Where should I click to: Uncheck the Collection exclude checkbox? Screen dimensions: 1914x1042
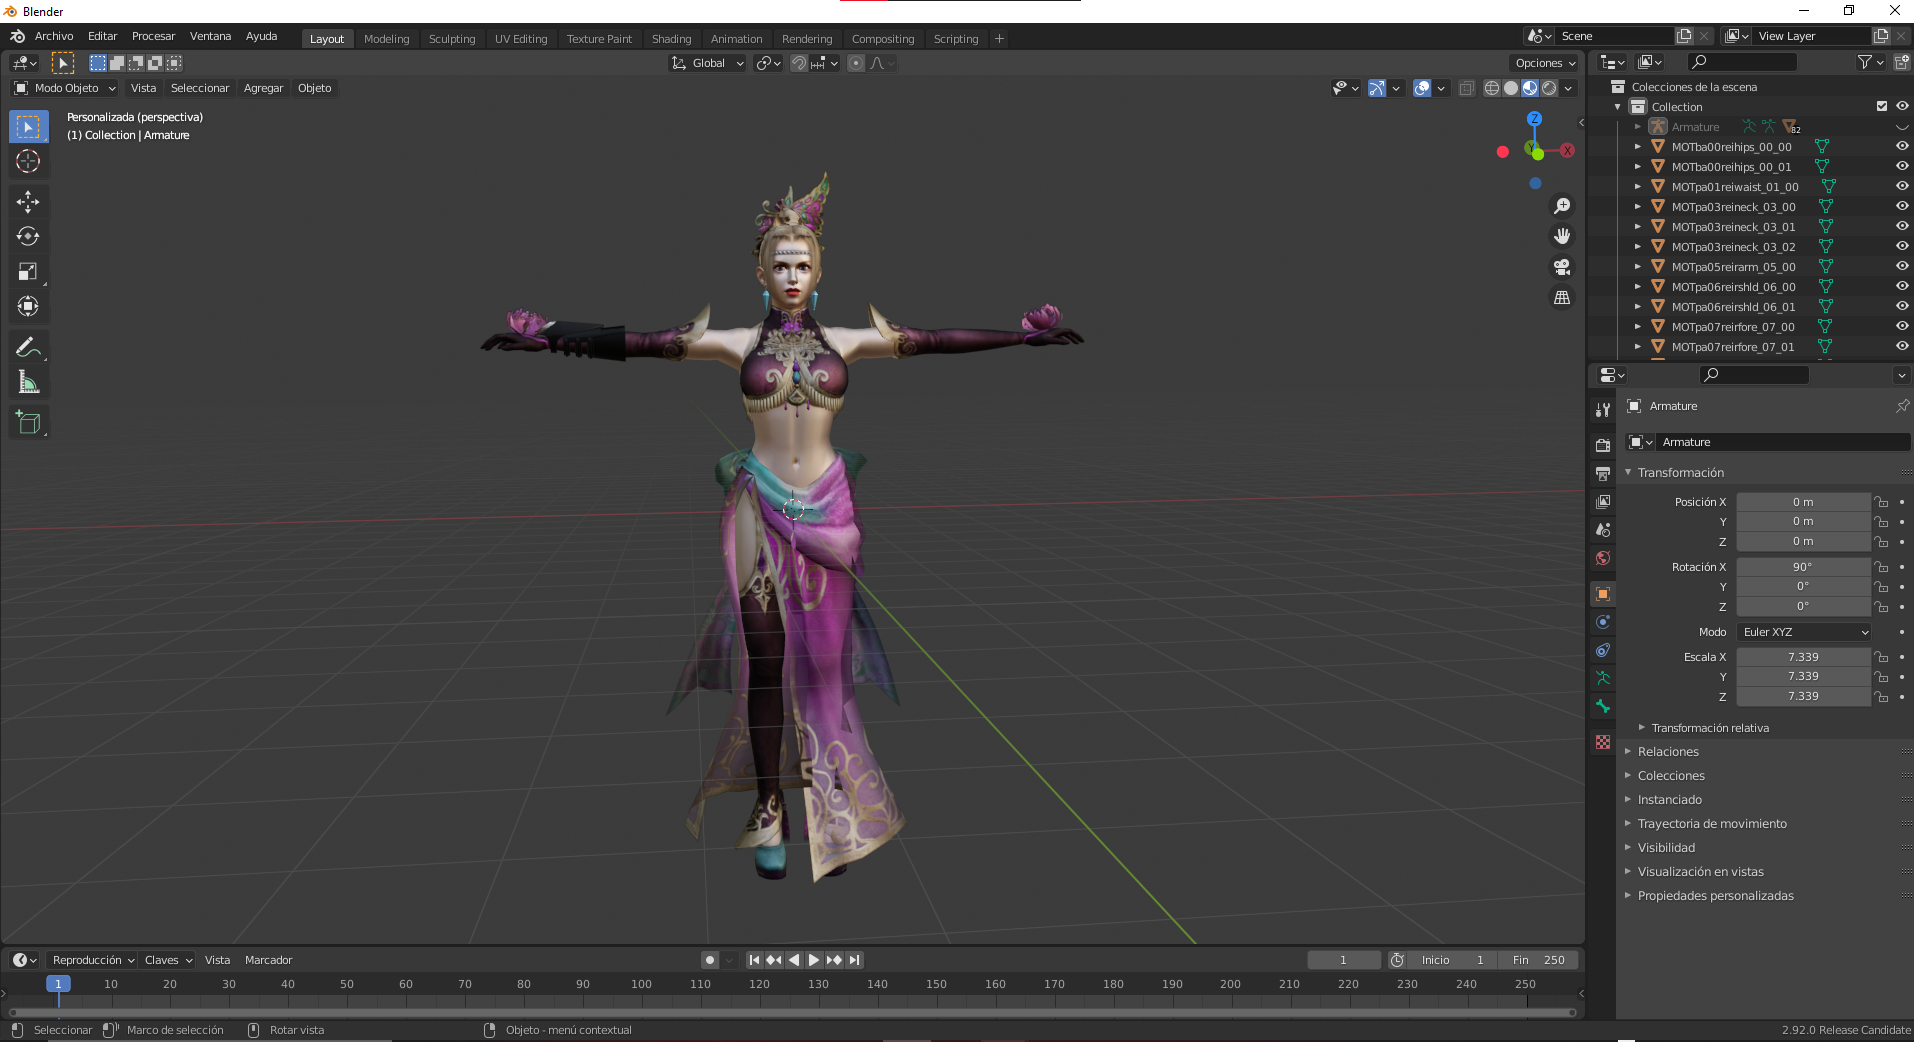(x=1882, y=106)
